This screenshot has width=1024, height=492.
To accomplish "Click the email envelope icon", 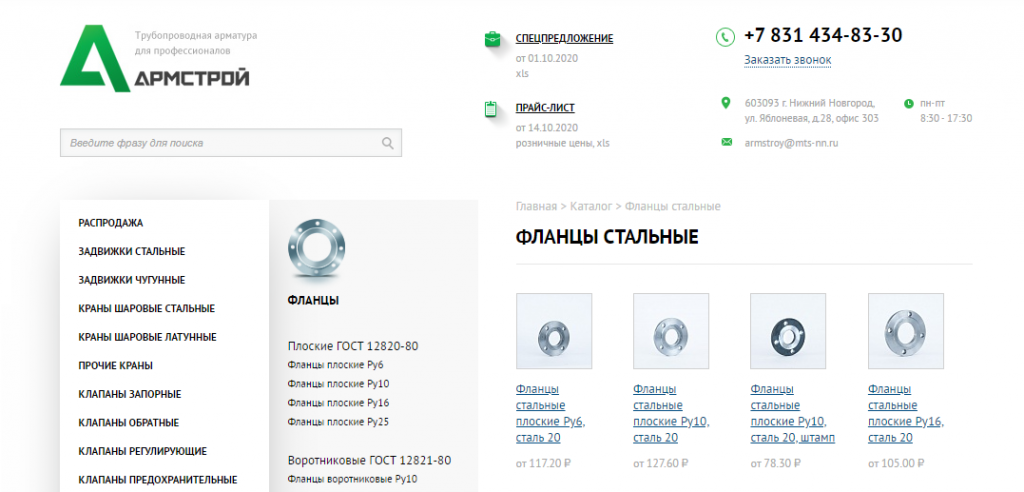I will 726,143.
